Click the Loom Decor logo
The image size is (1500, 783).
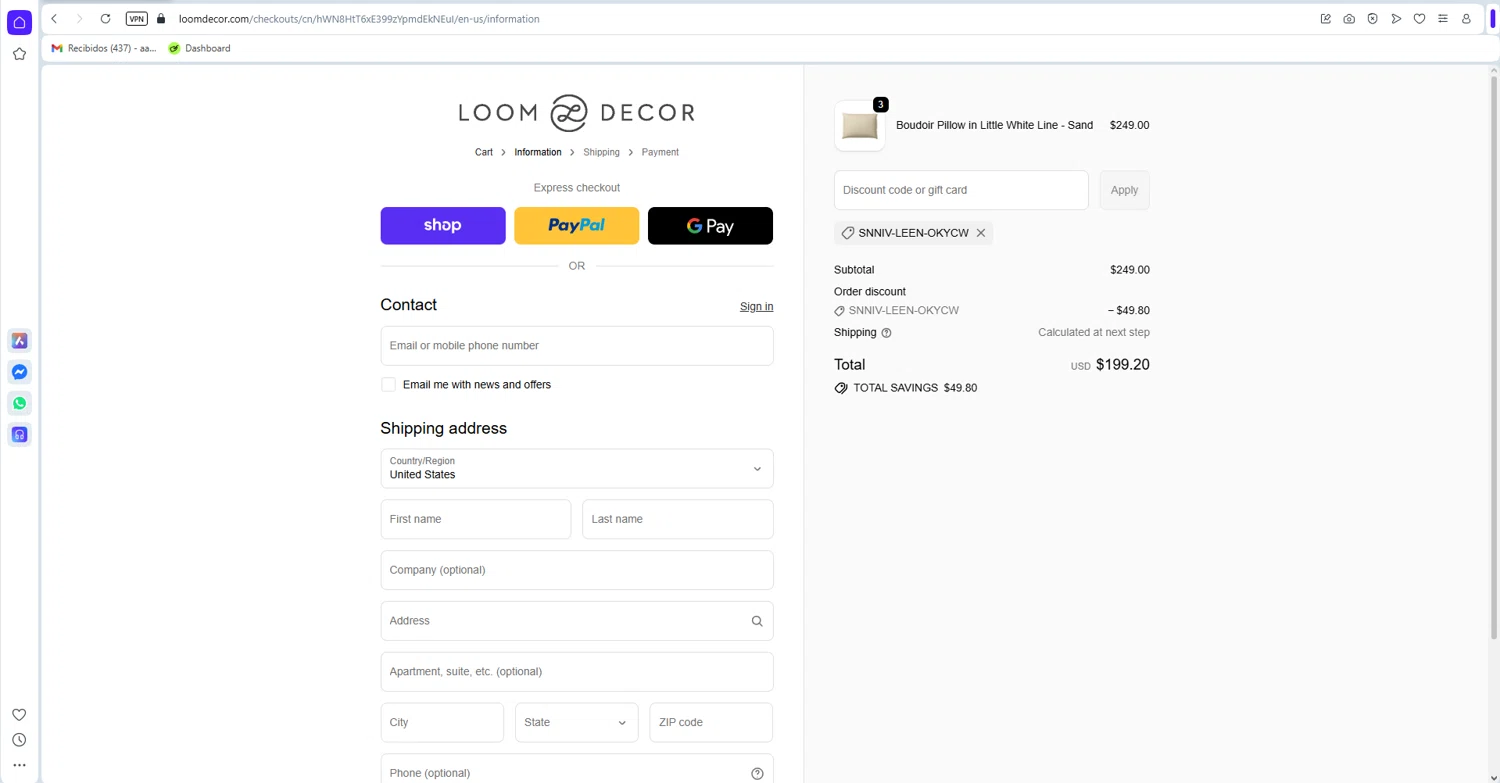[x=577, y=113]
